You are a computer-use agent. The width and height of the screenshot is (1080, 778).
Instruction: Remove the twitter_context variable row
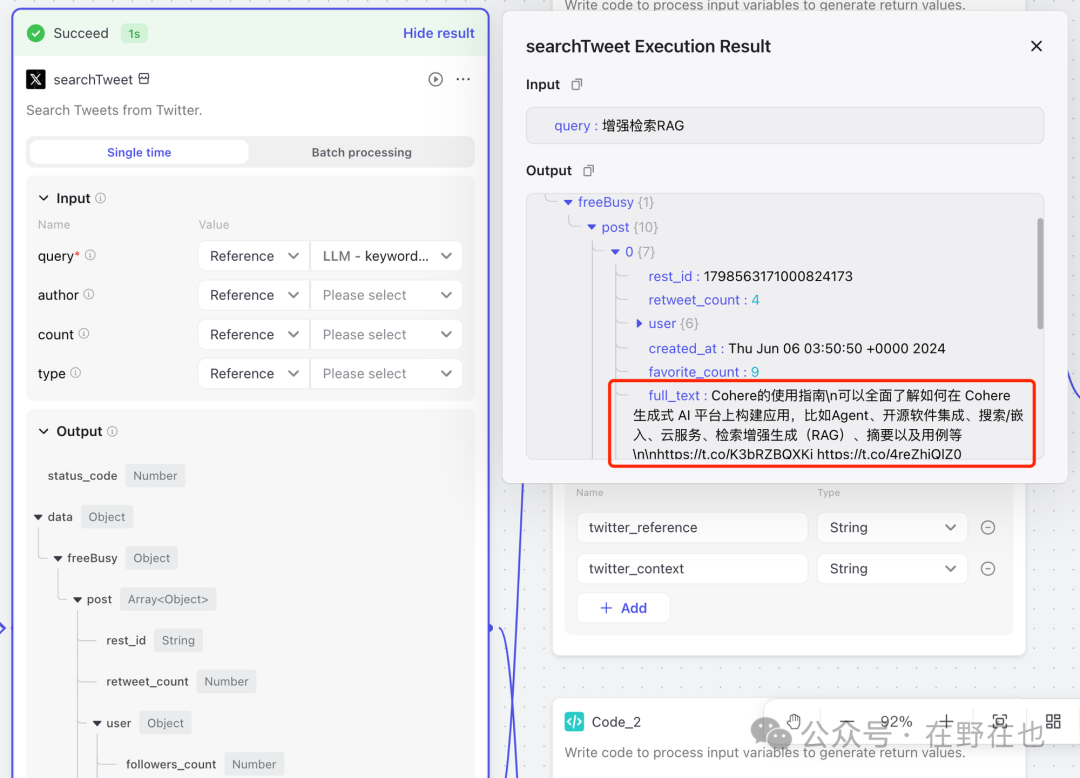click(x=988, y=569)
